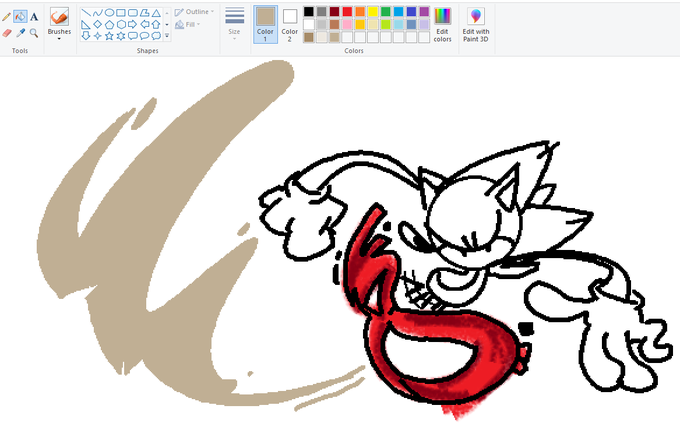This screenshot has width=680, height=430.
Task: Open the shape Outline dropdown
Action: pyautogui.click(x=194, y=12)
